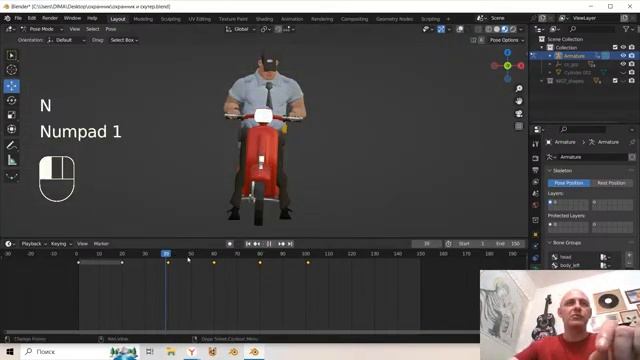
Task: Switch to wireframe viewport shading
Action: click(489, 29)
